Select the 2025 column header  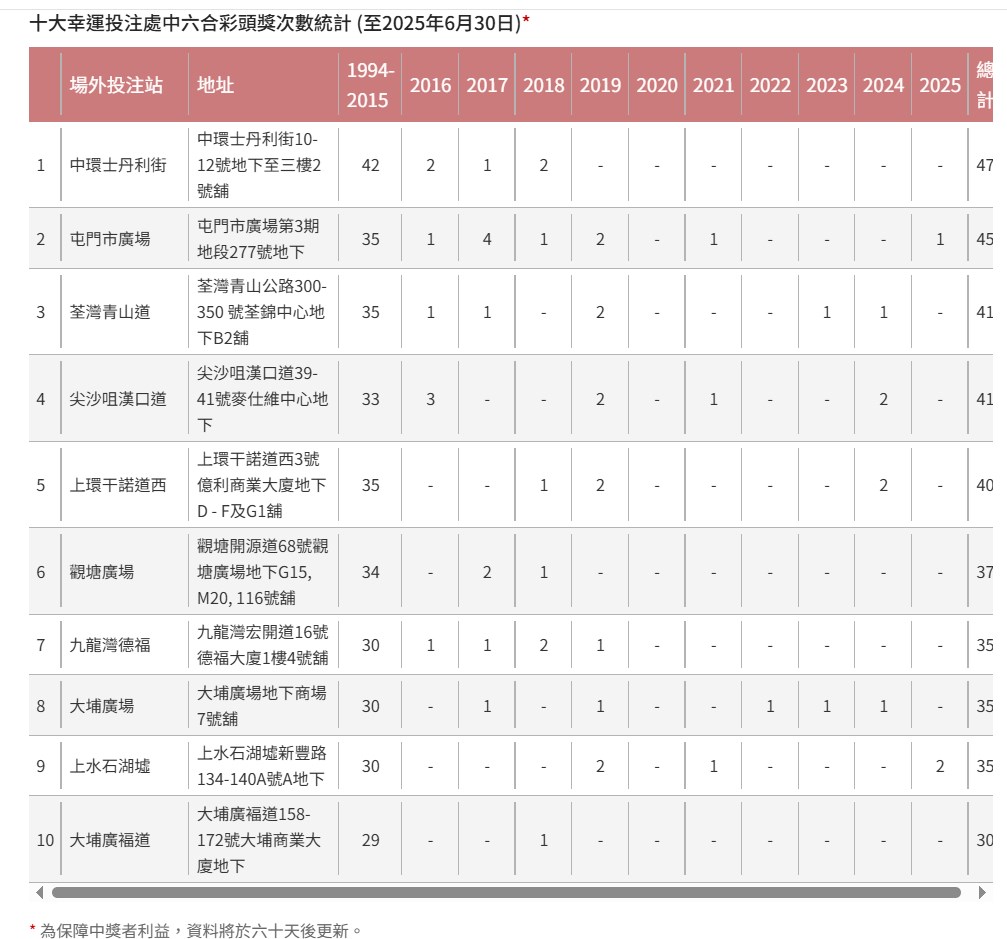point(940,85)
